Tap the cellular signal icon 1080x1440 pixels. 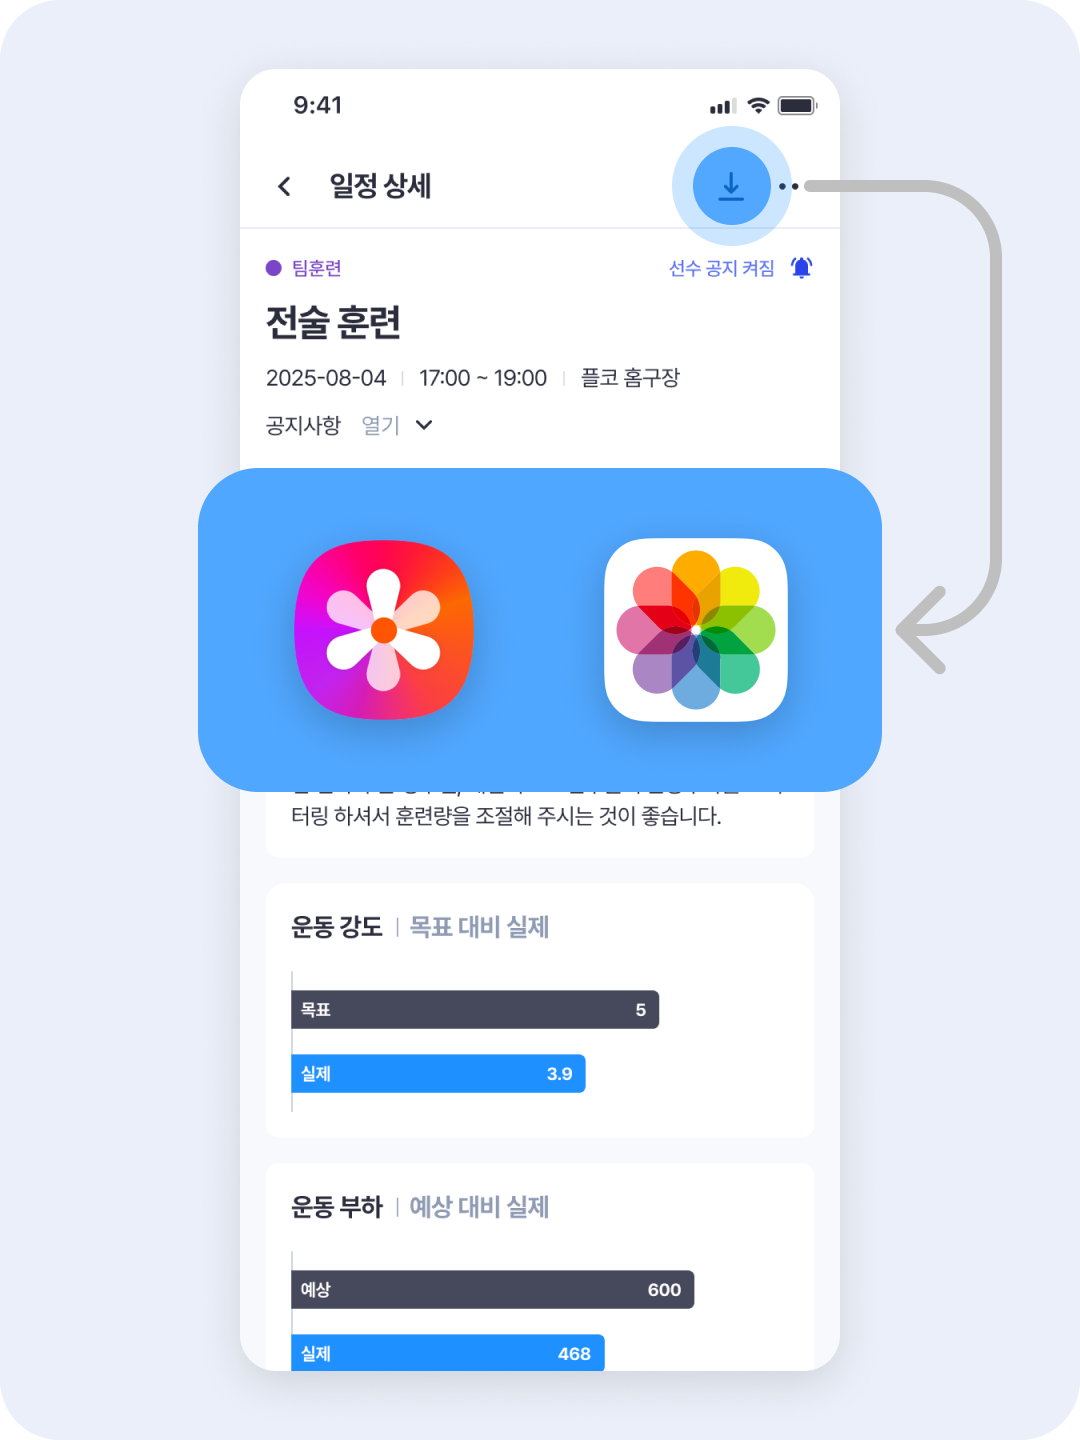[x=722, y=106]
